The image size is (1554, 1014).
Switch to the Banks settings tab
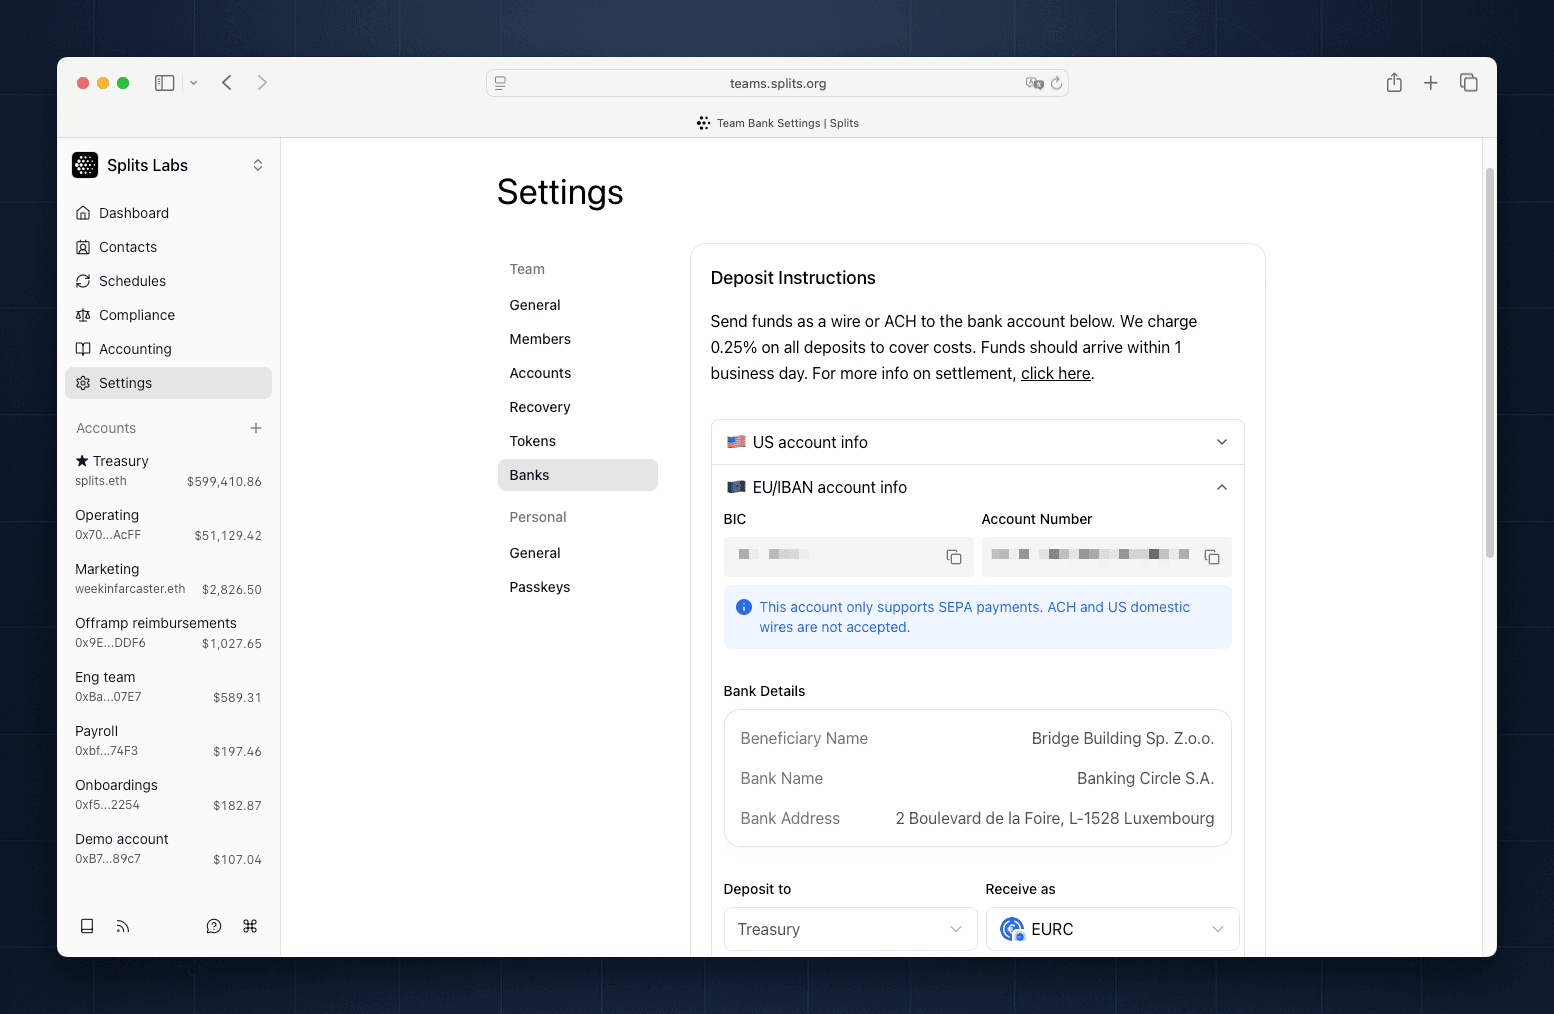[529, 475]
